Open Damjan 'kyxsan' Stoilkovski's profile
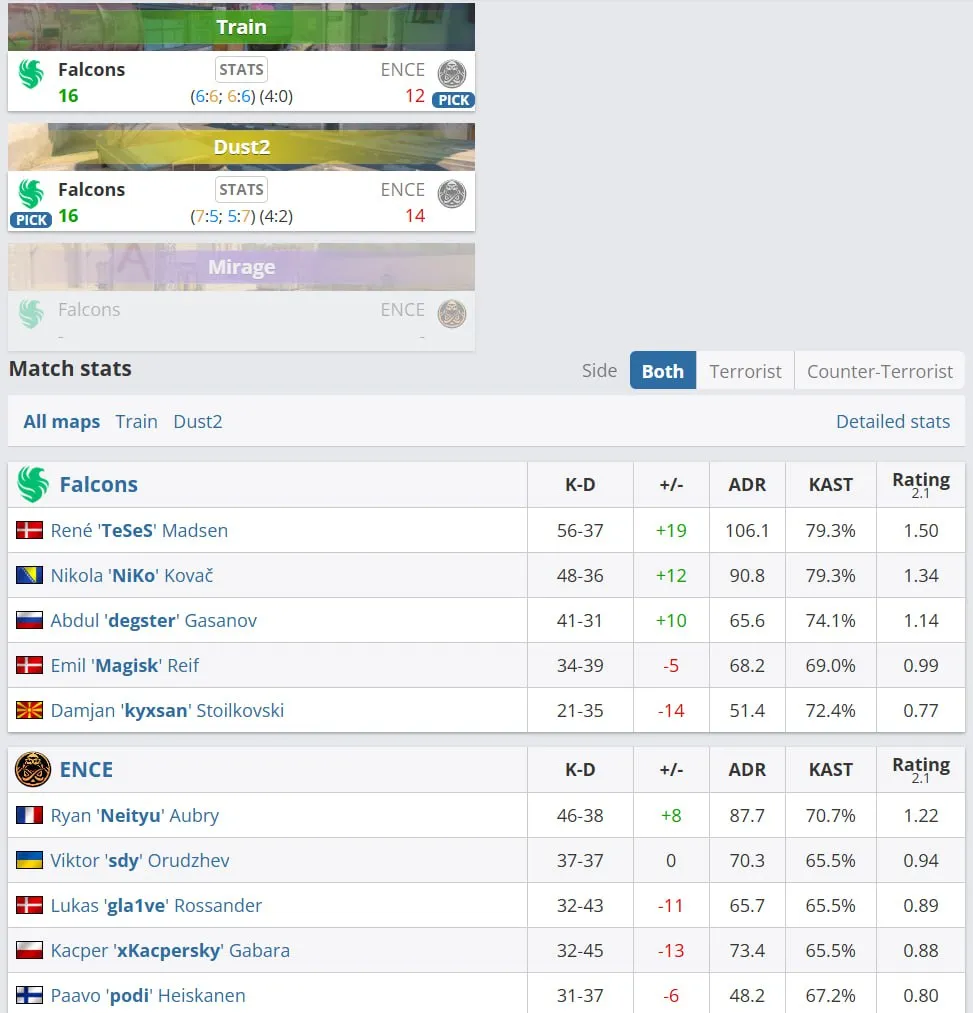Screen dimensions: 973x1013 (x=167, y=710)
